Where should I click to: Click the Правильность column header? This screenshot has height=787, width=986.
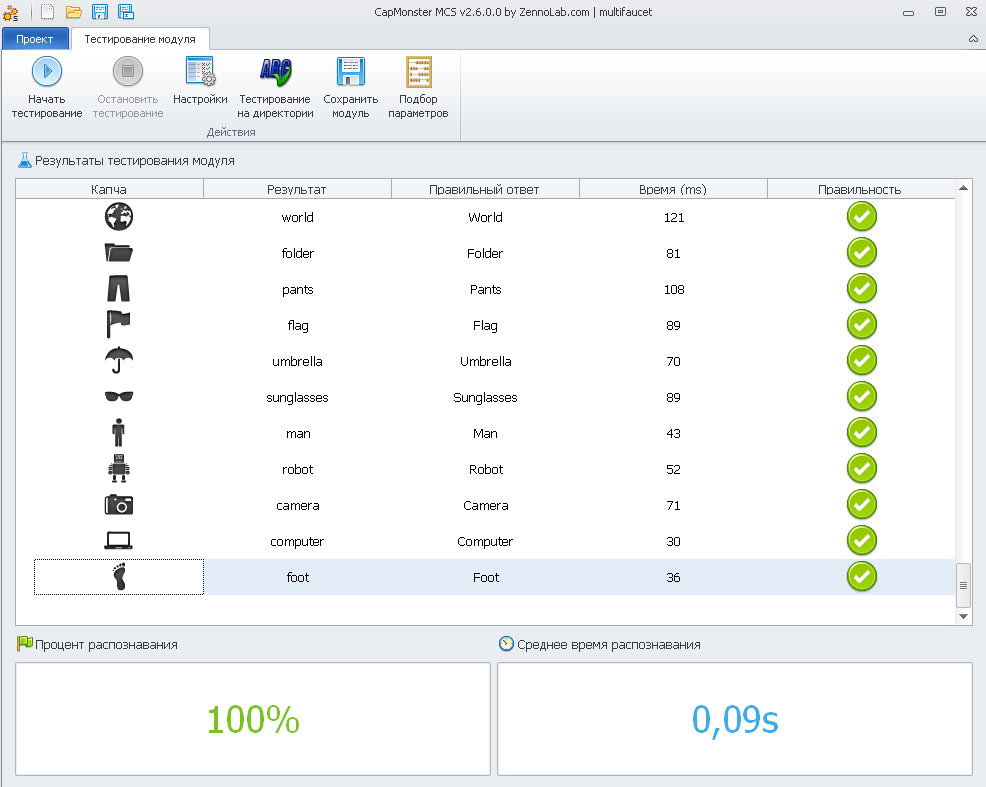[x=859, y=189]
